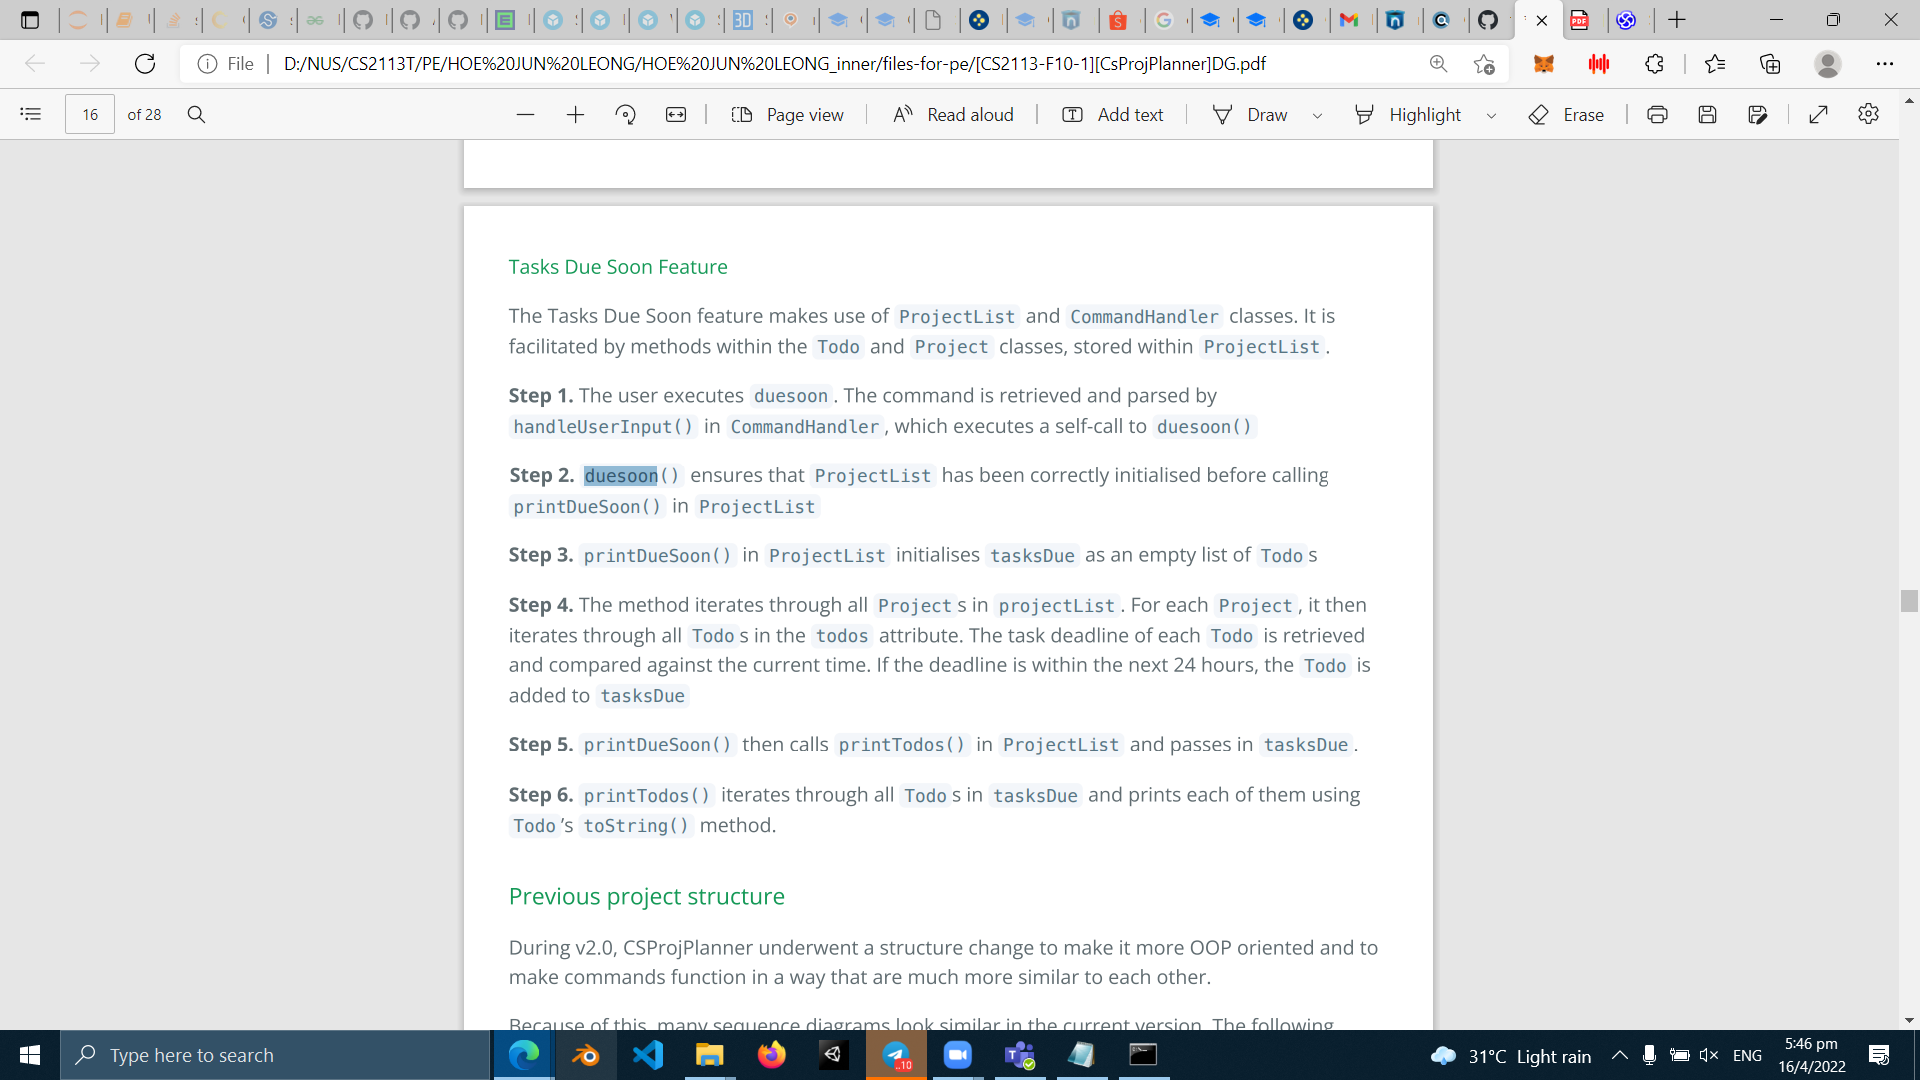
Task: Toggle fit to width view
Action: tap(676, 115)
